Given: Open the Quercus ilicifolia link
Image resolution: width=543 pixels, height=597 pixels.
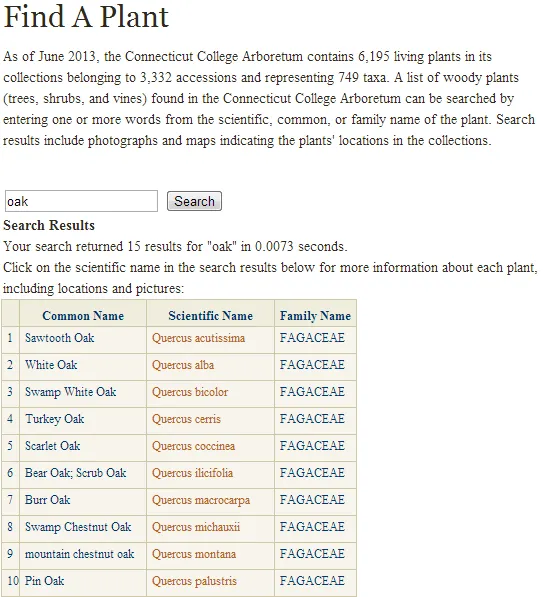Looking at the screenshot, I should 192,473.
